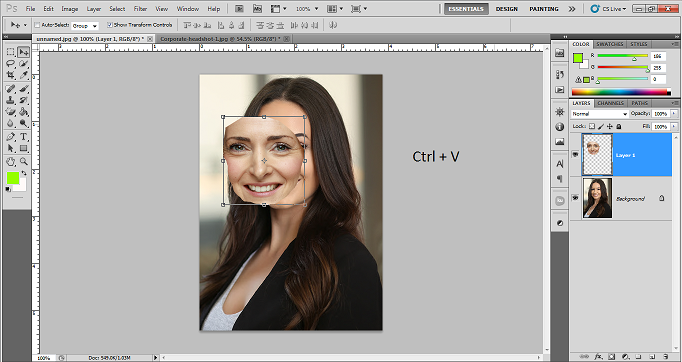Open the Normal blend mode dropdown
The image size is (682, 362).
click(x=599, y=114)
